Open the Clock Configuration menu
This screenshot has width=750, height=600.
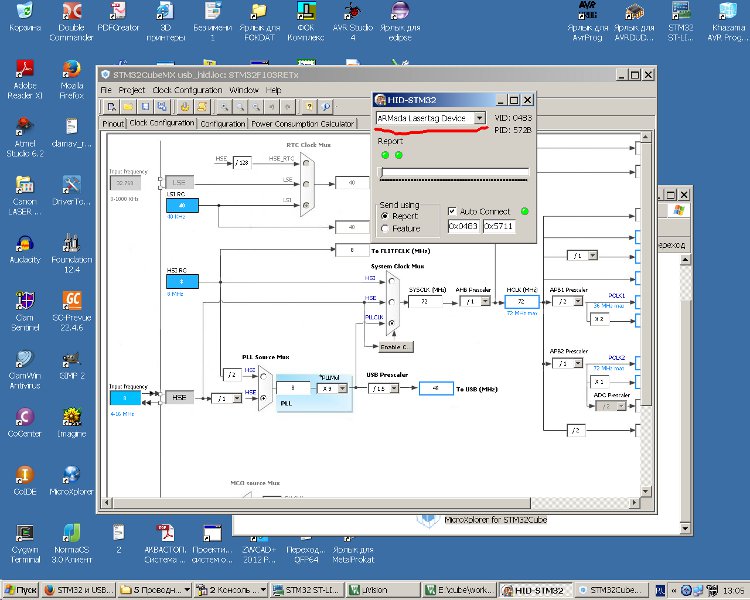pyautogui.click(x=187, y=90)
